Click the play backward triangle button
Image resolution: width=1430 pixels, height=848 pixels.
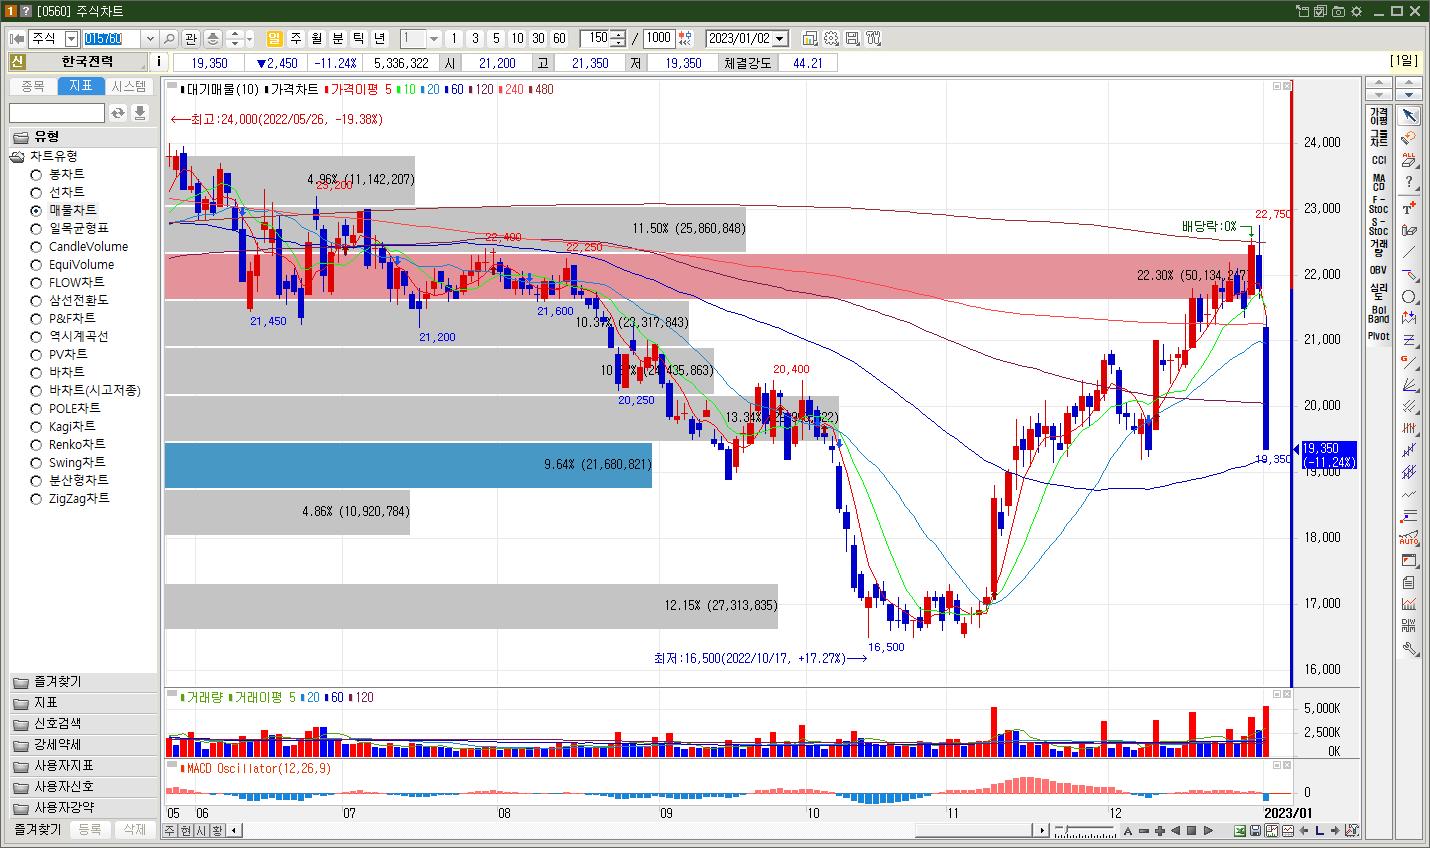tap(1176, 831)
